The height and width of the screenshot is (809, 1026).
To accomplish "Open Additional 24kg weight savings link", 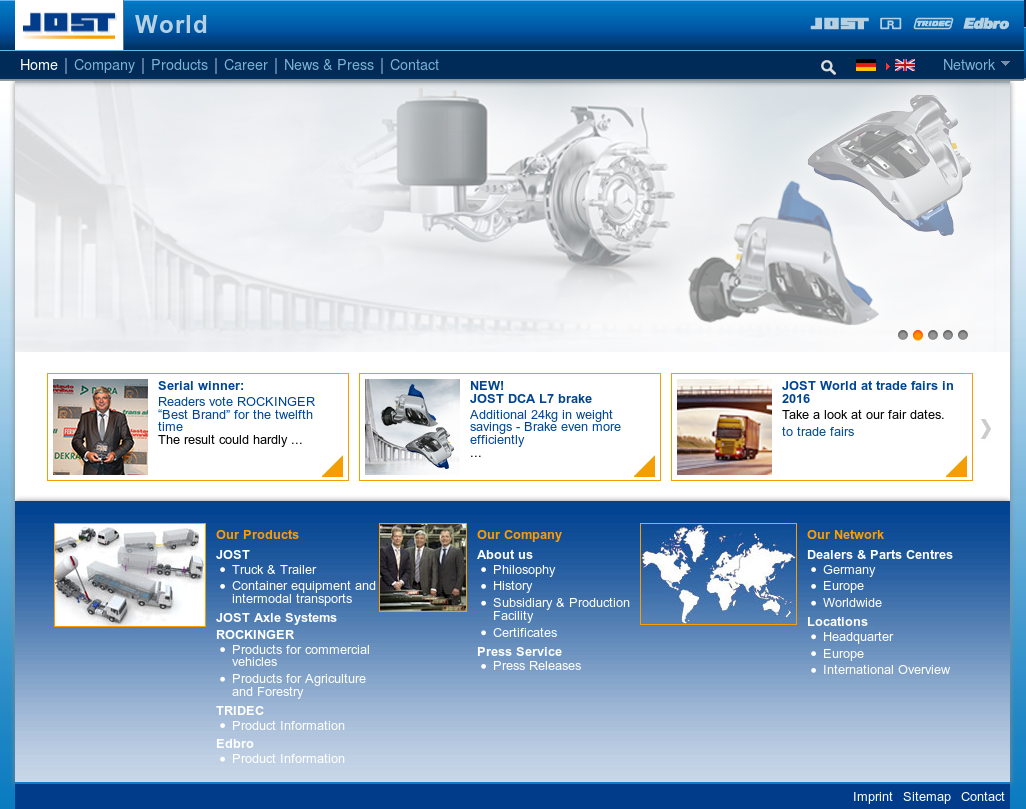I will 545,427.
